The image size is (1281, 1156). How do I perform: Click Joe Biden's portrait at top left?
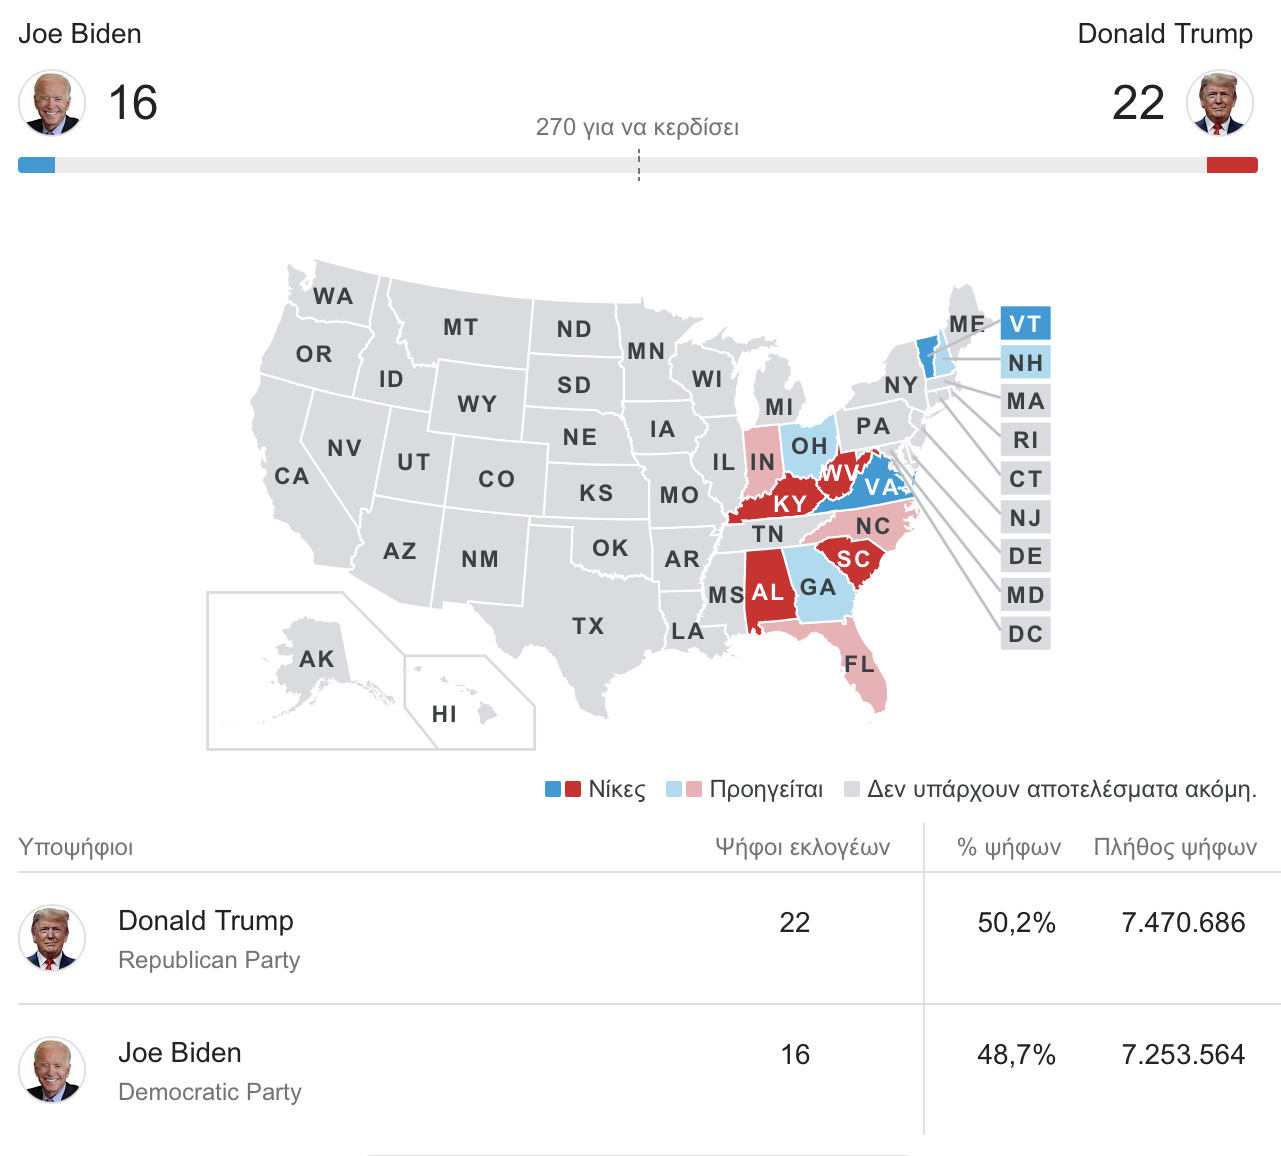coord(52,103)
